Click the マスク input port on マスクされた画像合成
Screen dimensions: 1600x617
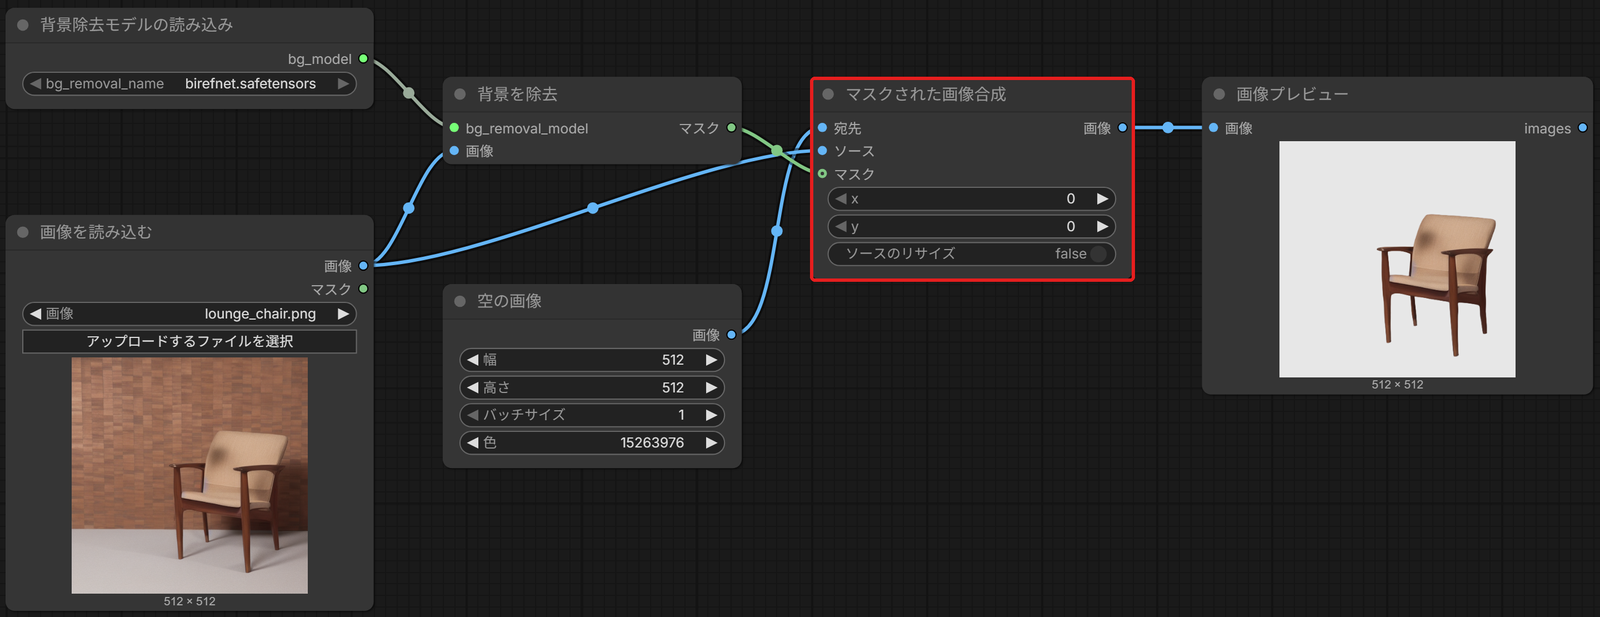pos(822,174)
